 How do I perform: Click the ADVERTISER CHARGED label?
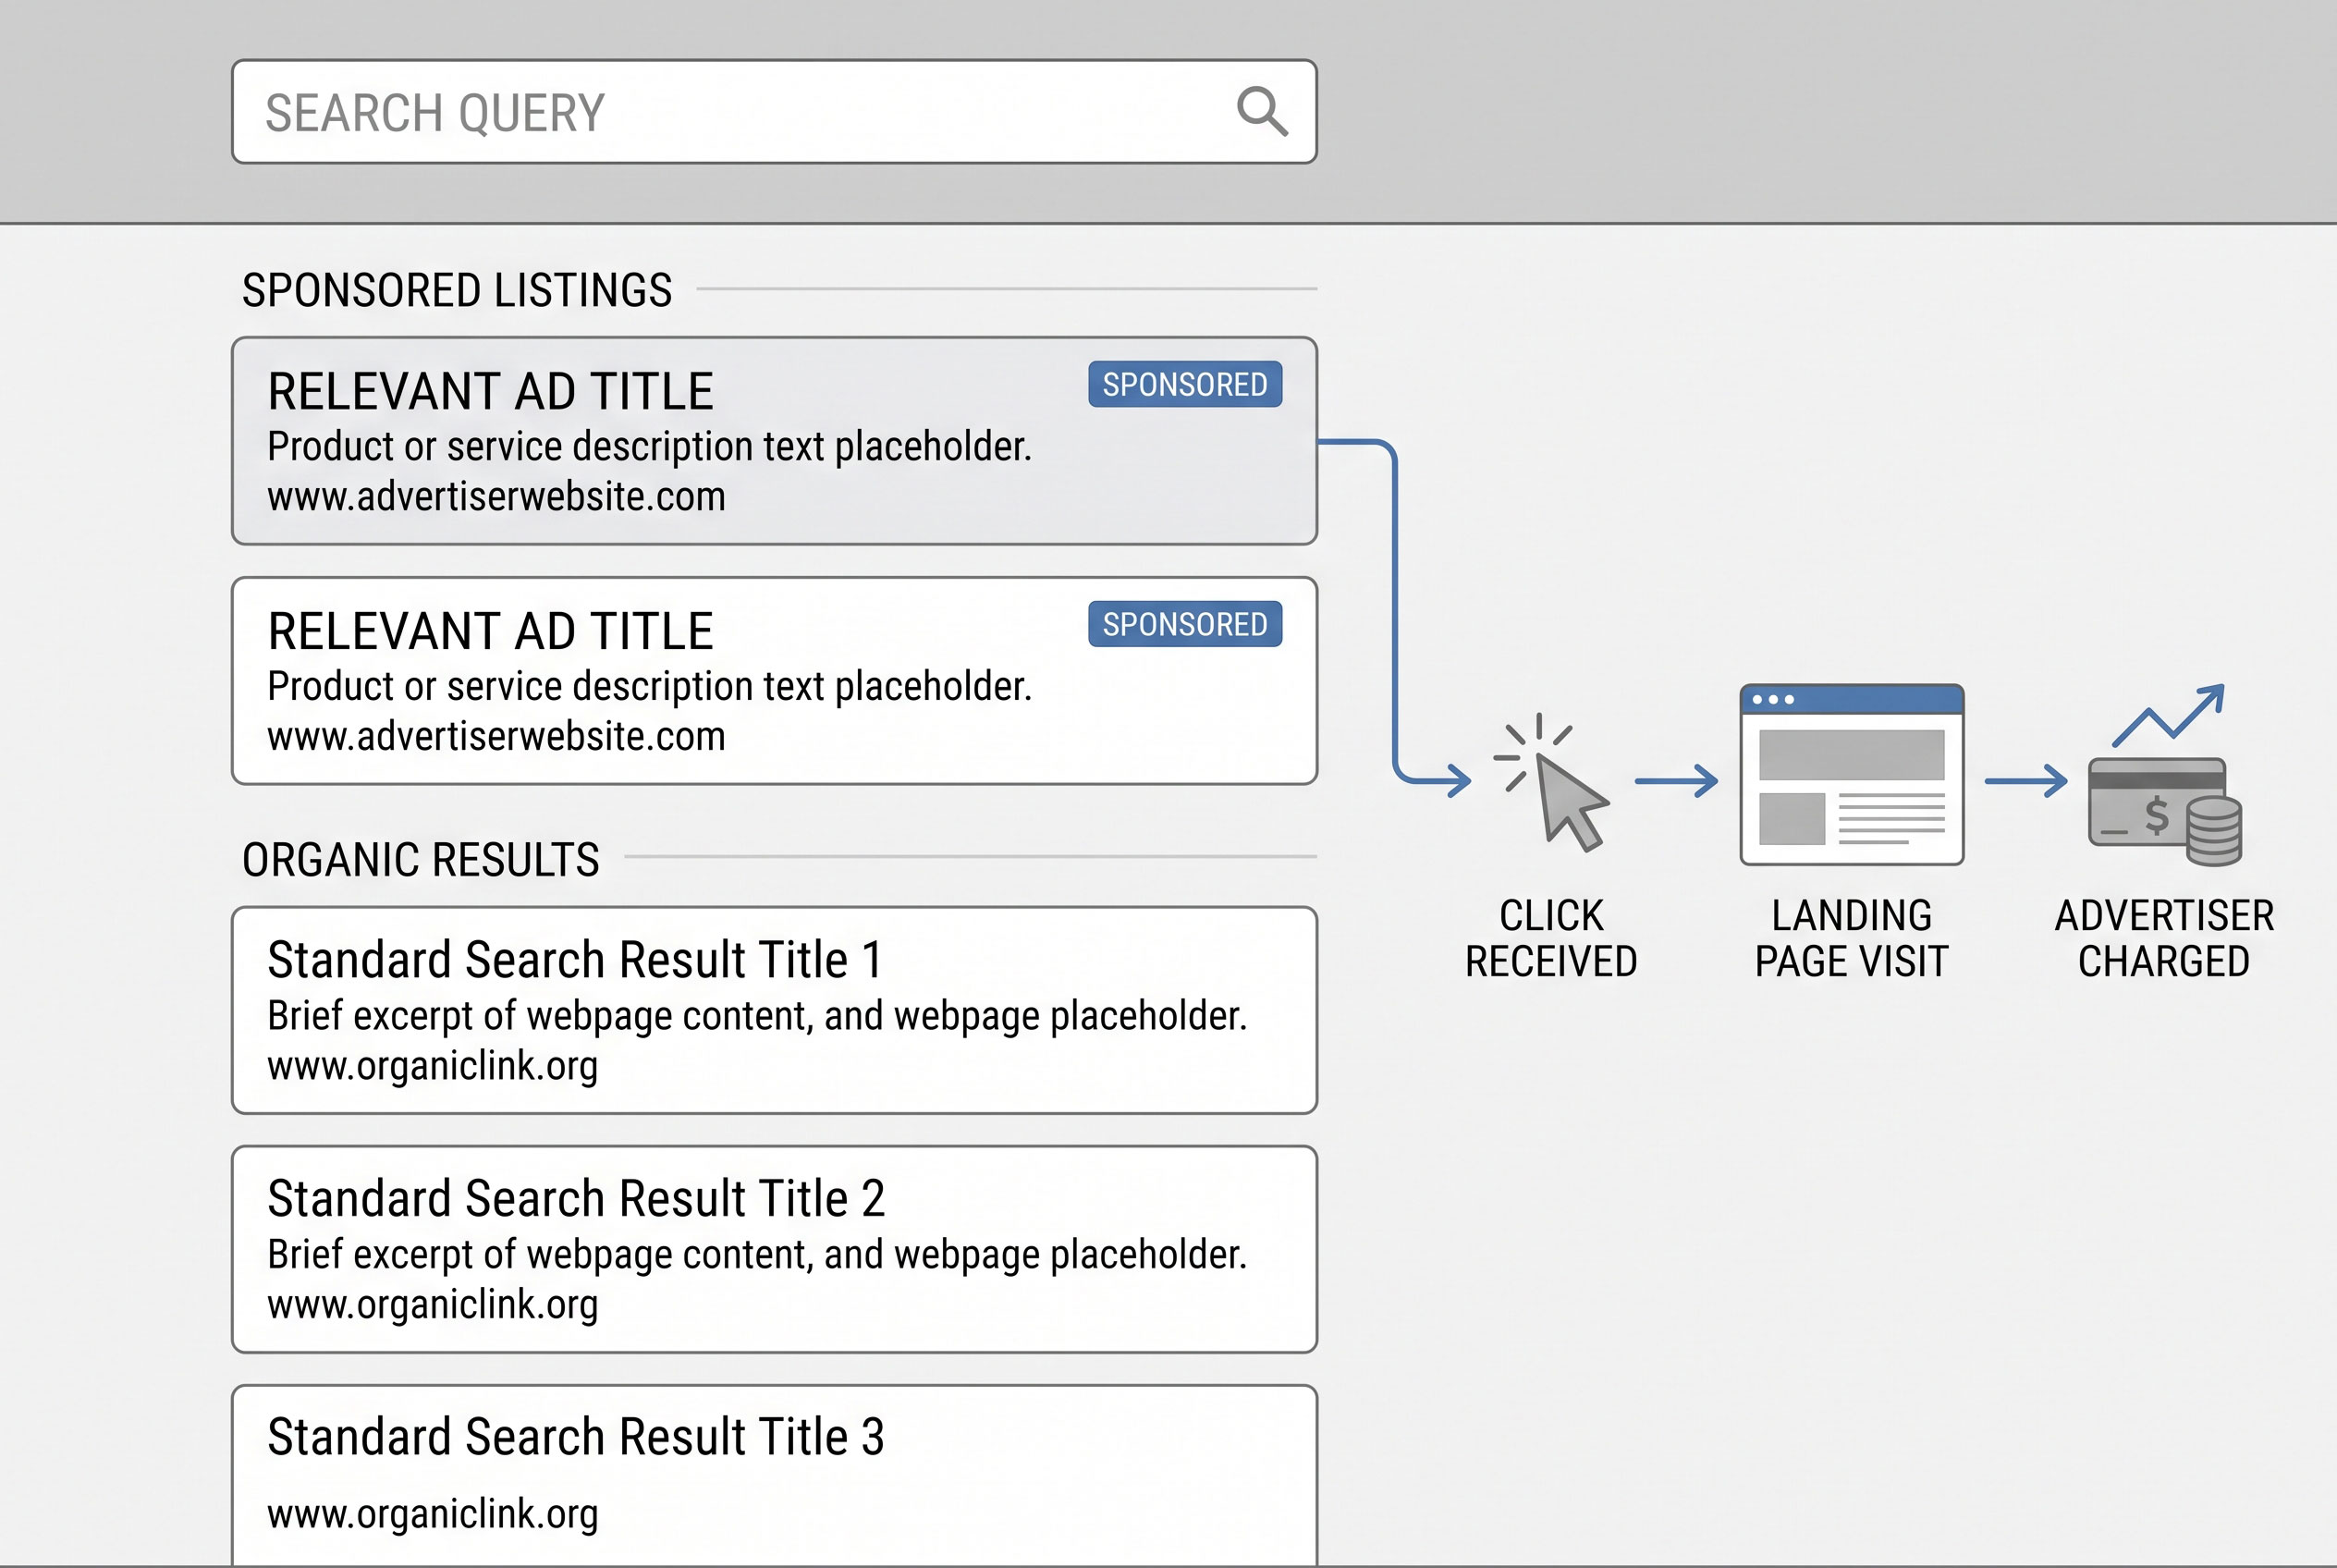pos(2164,938)
